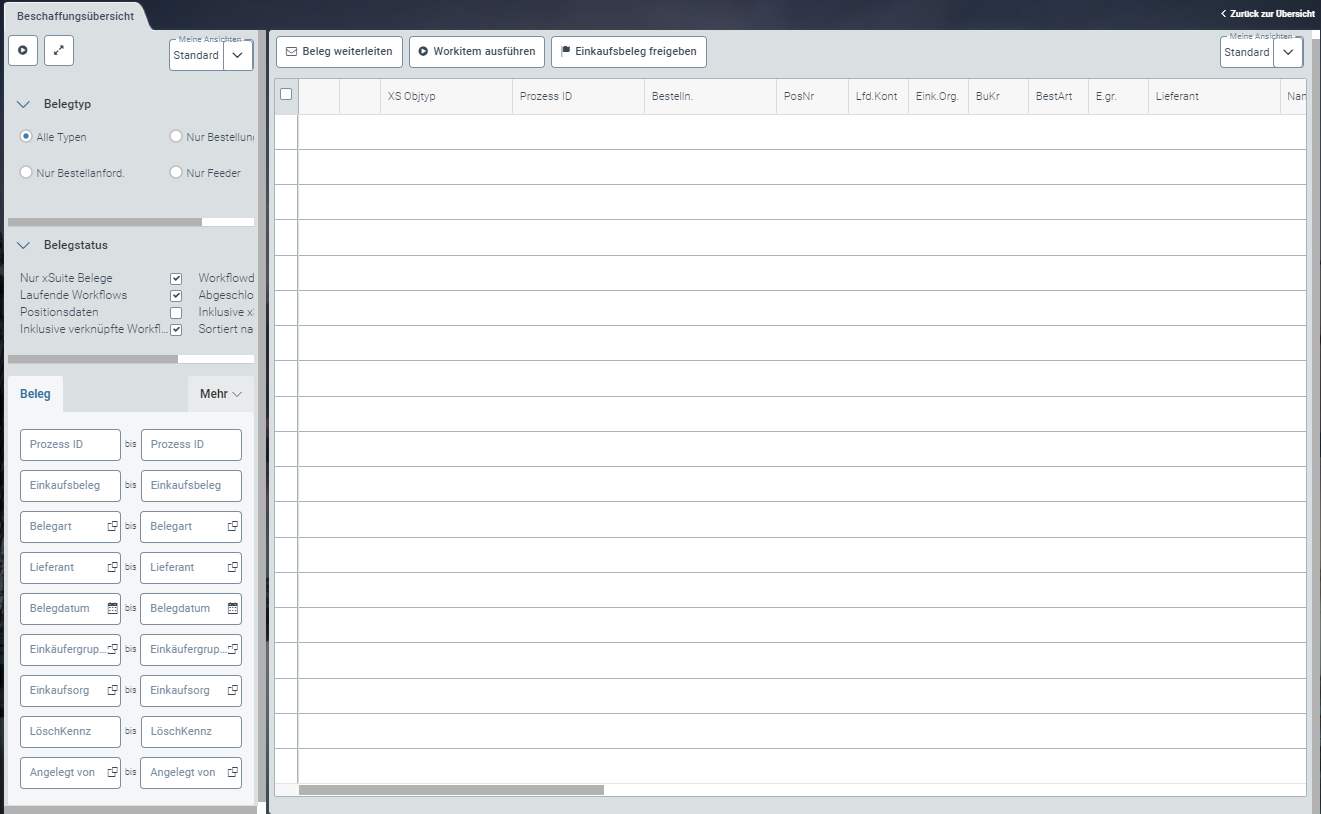Image resolution: width=1321 pixels, height=814 pixels.
Task: Enable the Positionsdaten checkbox
Action: pos(176,313)
